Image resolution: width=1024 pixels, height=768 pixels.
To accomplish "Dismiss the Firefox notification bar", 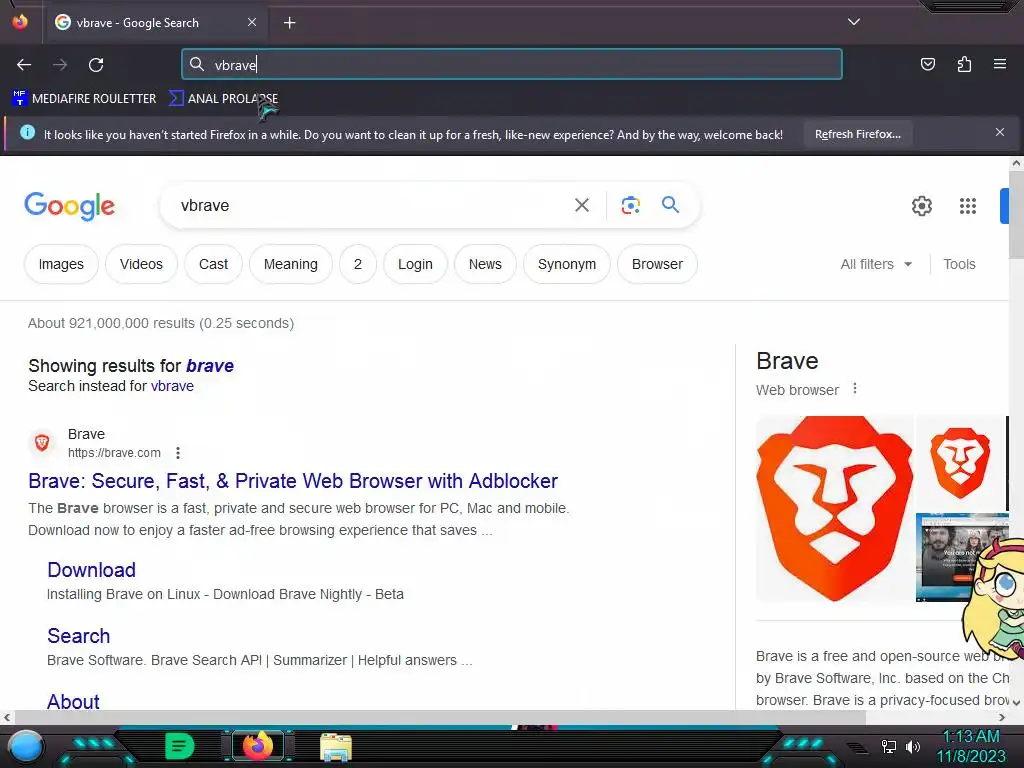I will click(1000, 133).
